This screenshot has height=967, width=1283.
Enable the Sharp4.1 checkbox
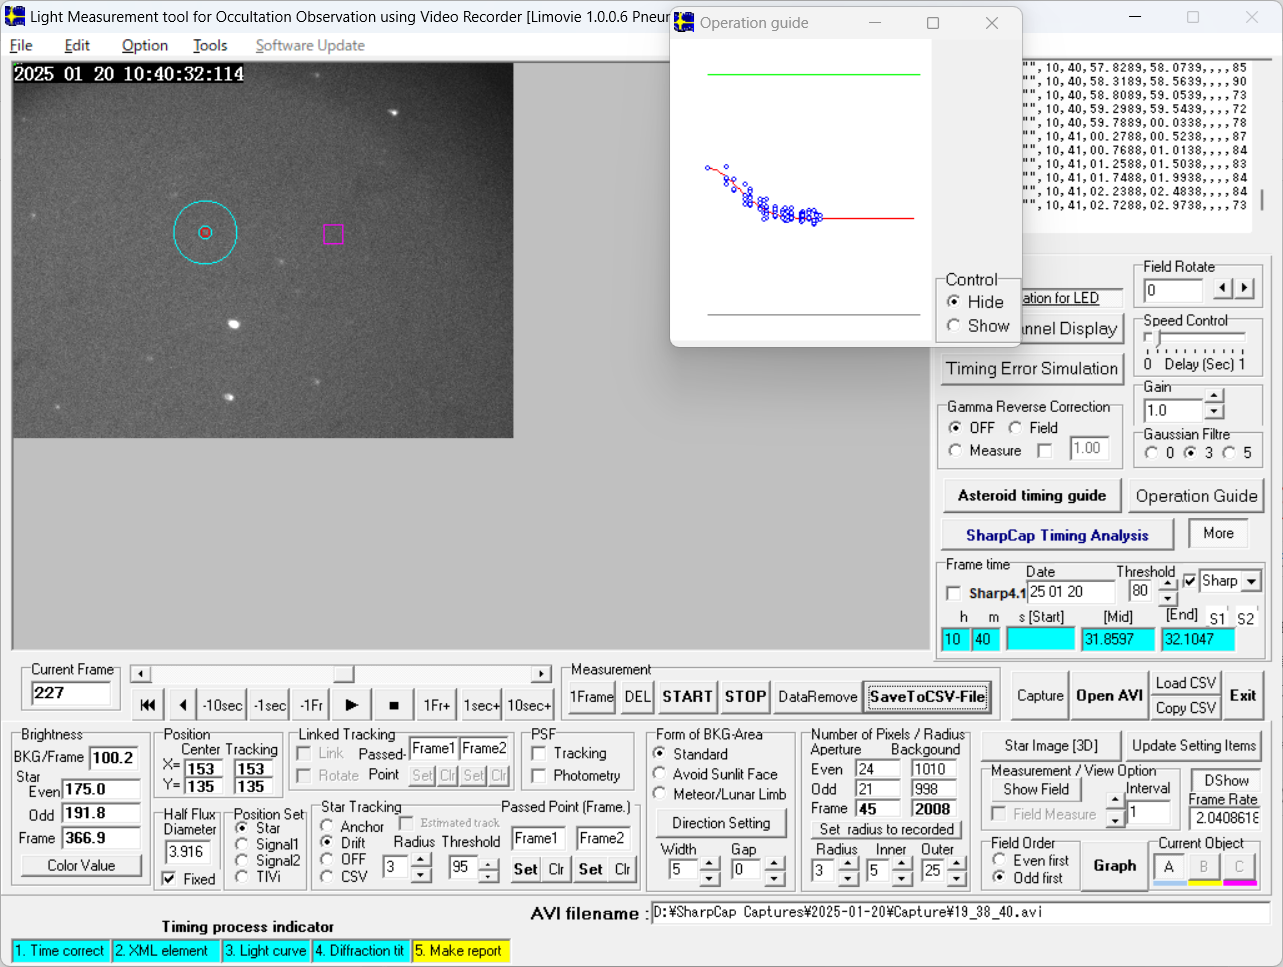pyautogui.click(x=953, y=593)
